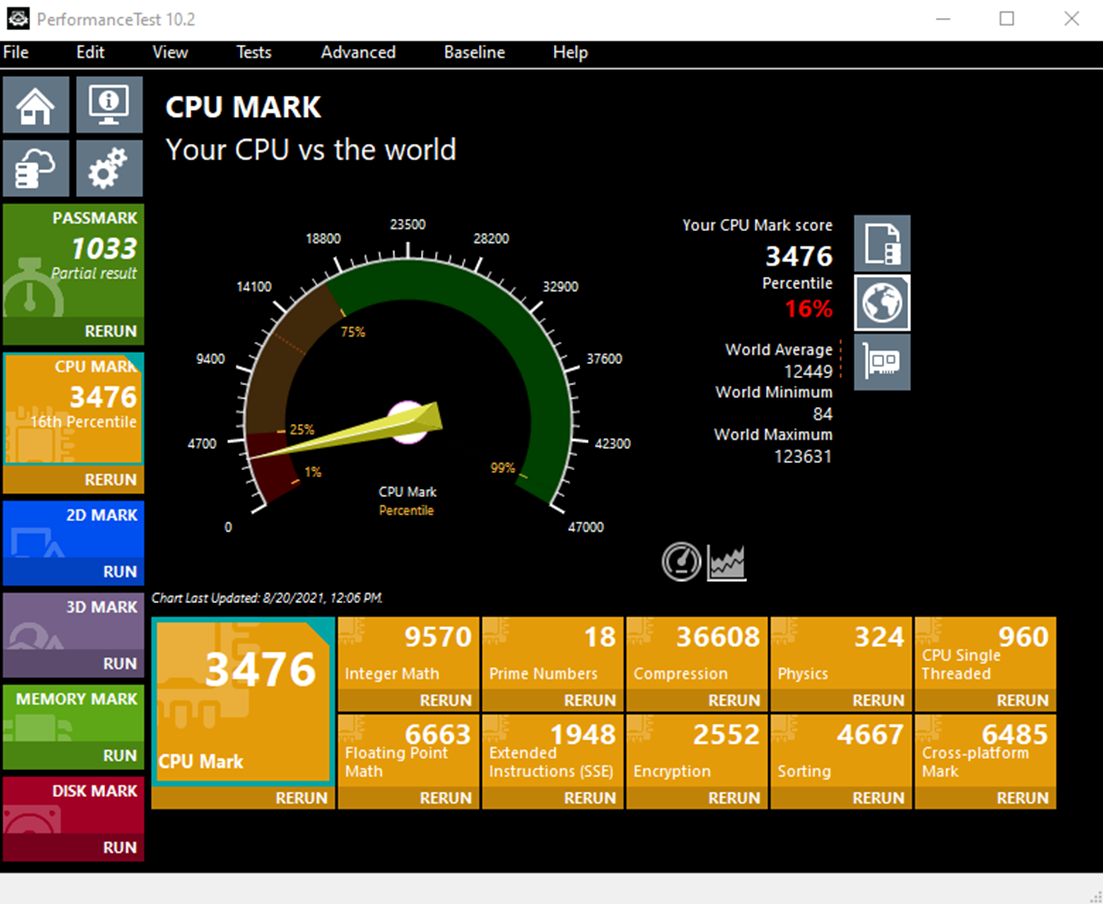Screen dimensions: 1103x904
Task: Select the Integer Math 9570 tile
Action: tap(409, 654)
